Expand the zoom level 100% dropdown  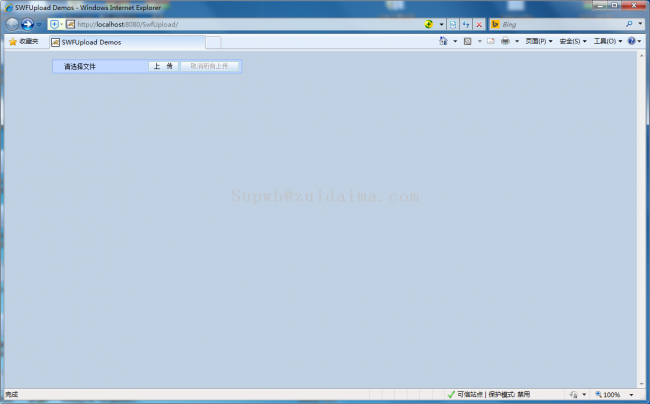point(631,395)
